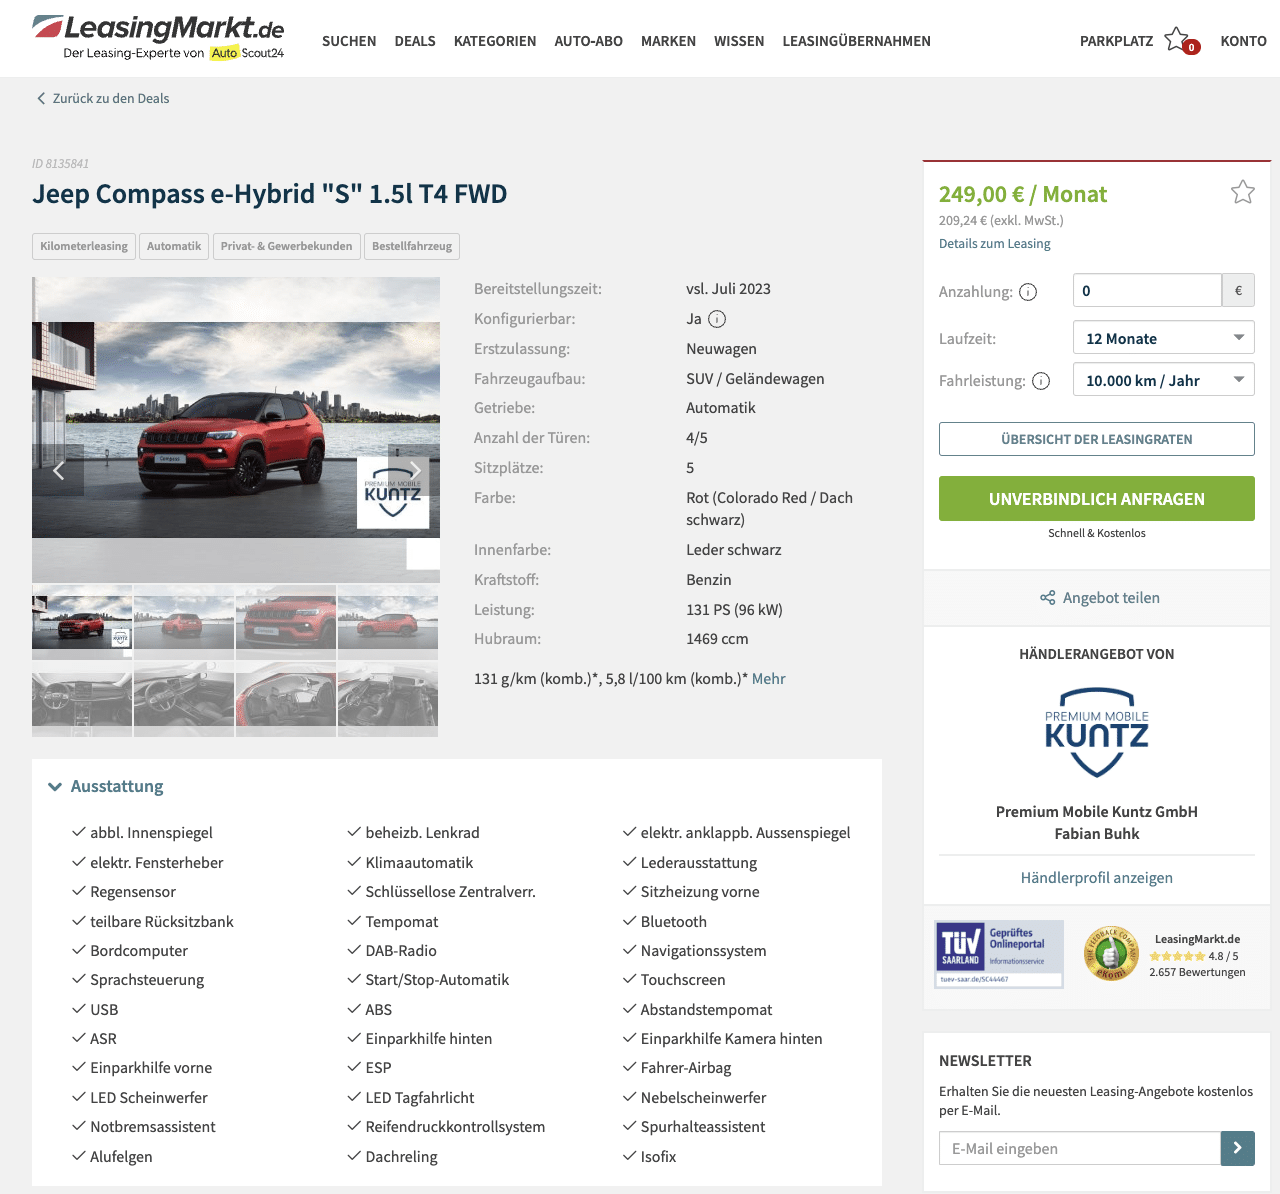
Task: Focus the Anzahlung amount input field
Action: pos(1147,290)
